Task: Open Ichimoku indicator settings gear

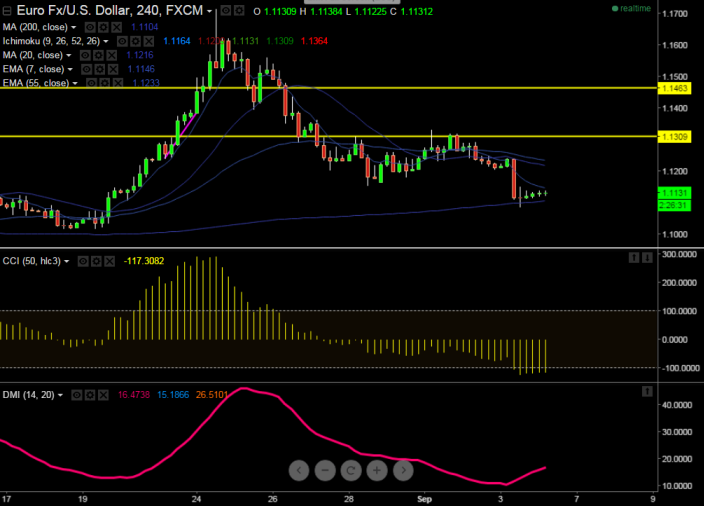Action: click(x=135, y=41)
